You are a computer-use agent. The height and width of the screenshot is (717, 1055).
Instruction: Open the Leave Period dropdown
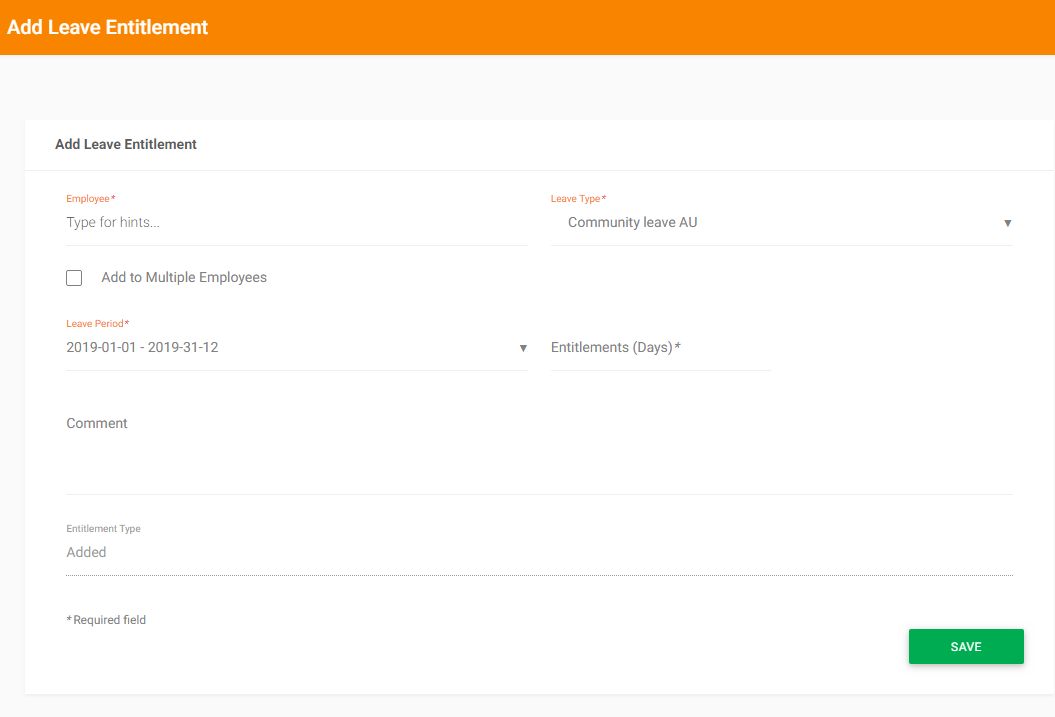(x=296, y=348)
